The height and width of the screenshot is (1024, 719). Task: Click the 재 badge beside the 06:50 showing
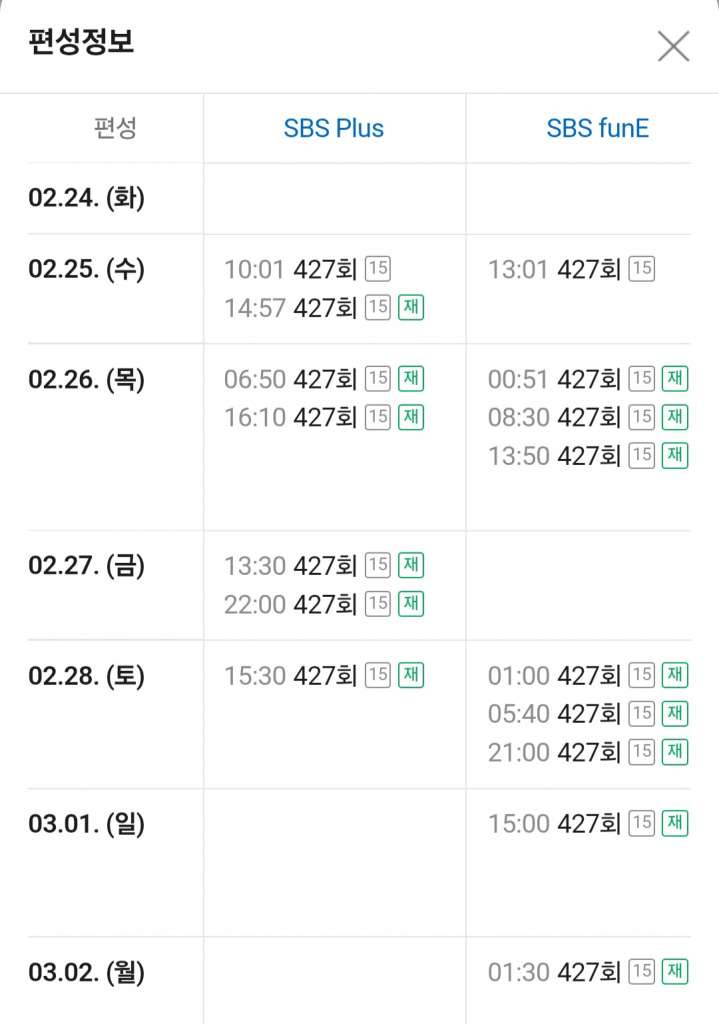click(x=410, y=379)
